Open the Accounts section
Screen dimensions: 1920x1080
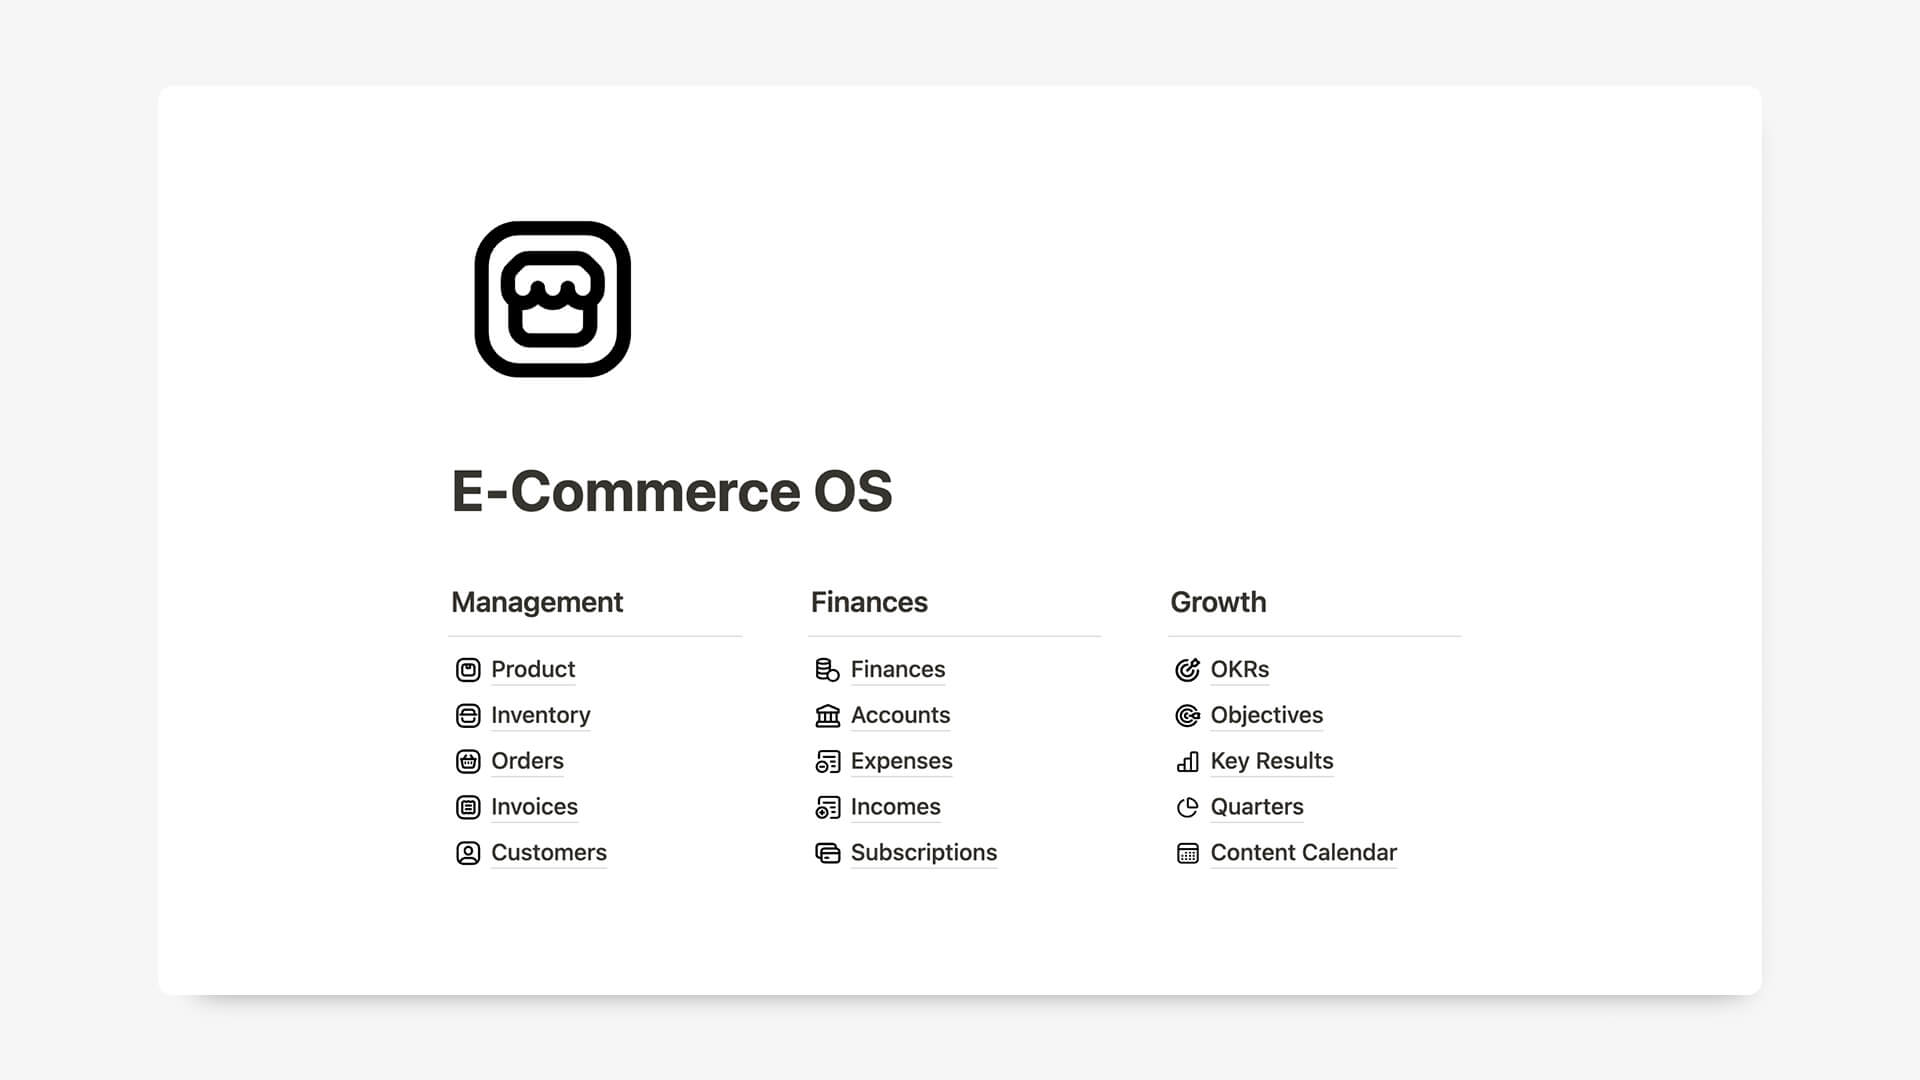point(901,715)
